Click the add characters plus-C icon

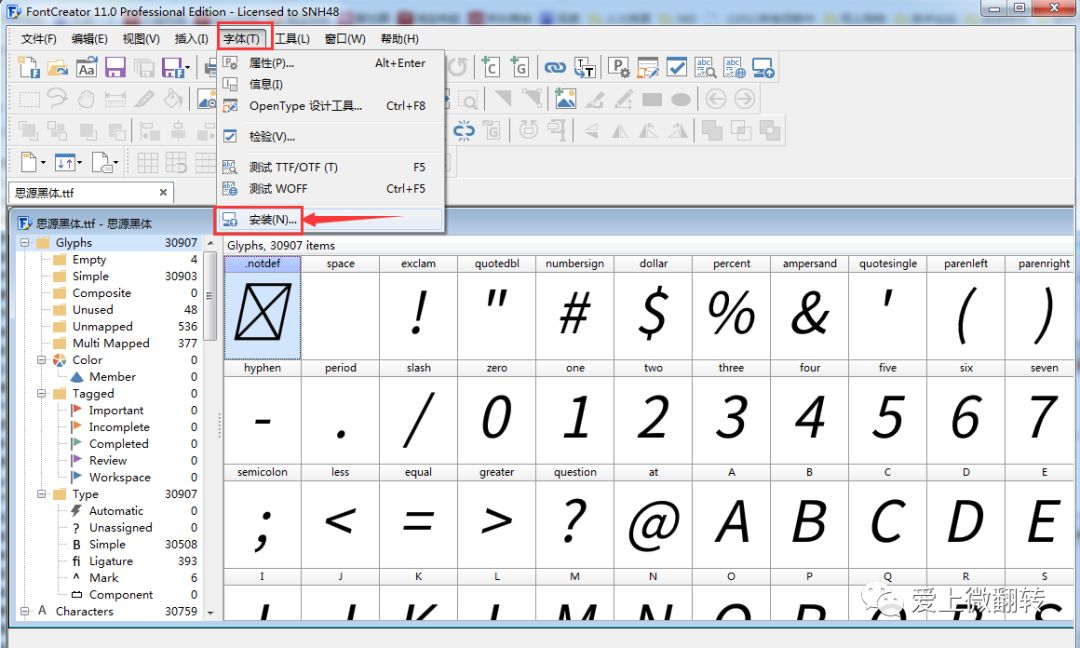coord(490,67)
